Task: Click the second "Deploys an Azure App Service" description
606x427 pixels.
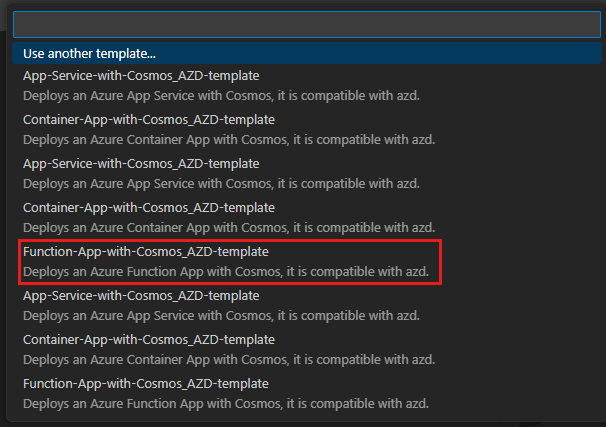Action: [x=222, y=184]
